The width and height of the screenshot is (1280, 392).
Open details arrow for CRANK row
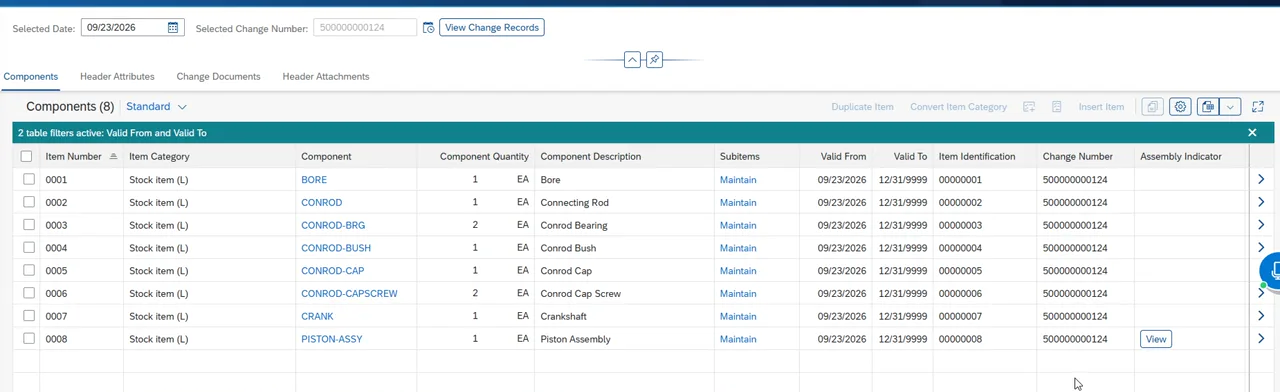coord(1261,316)
